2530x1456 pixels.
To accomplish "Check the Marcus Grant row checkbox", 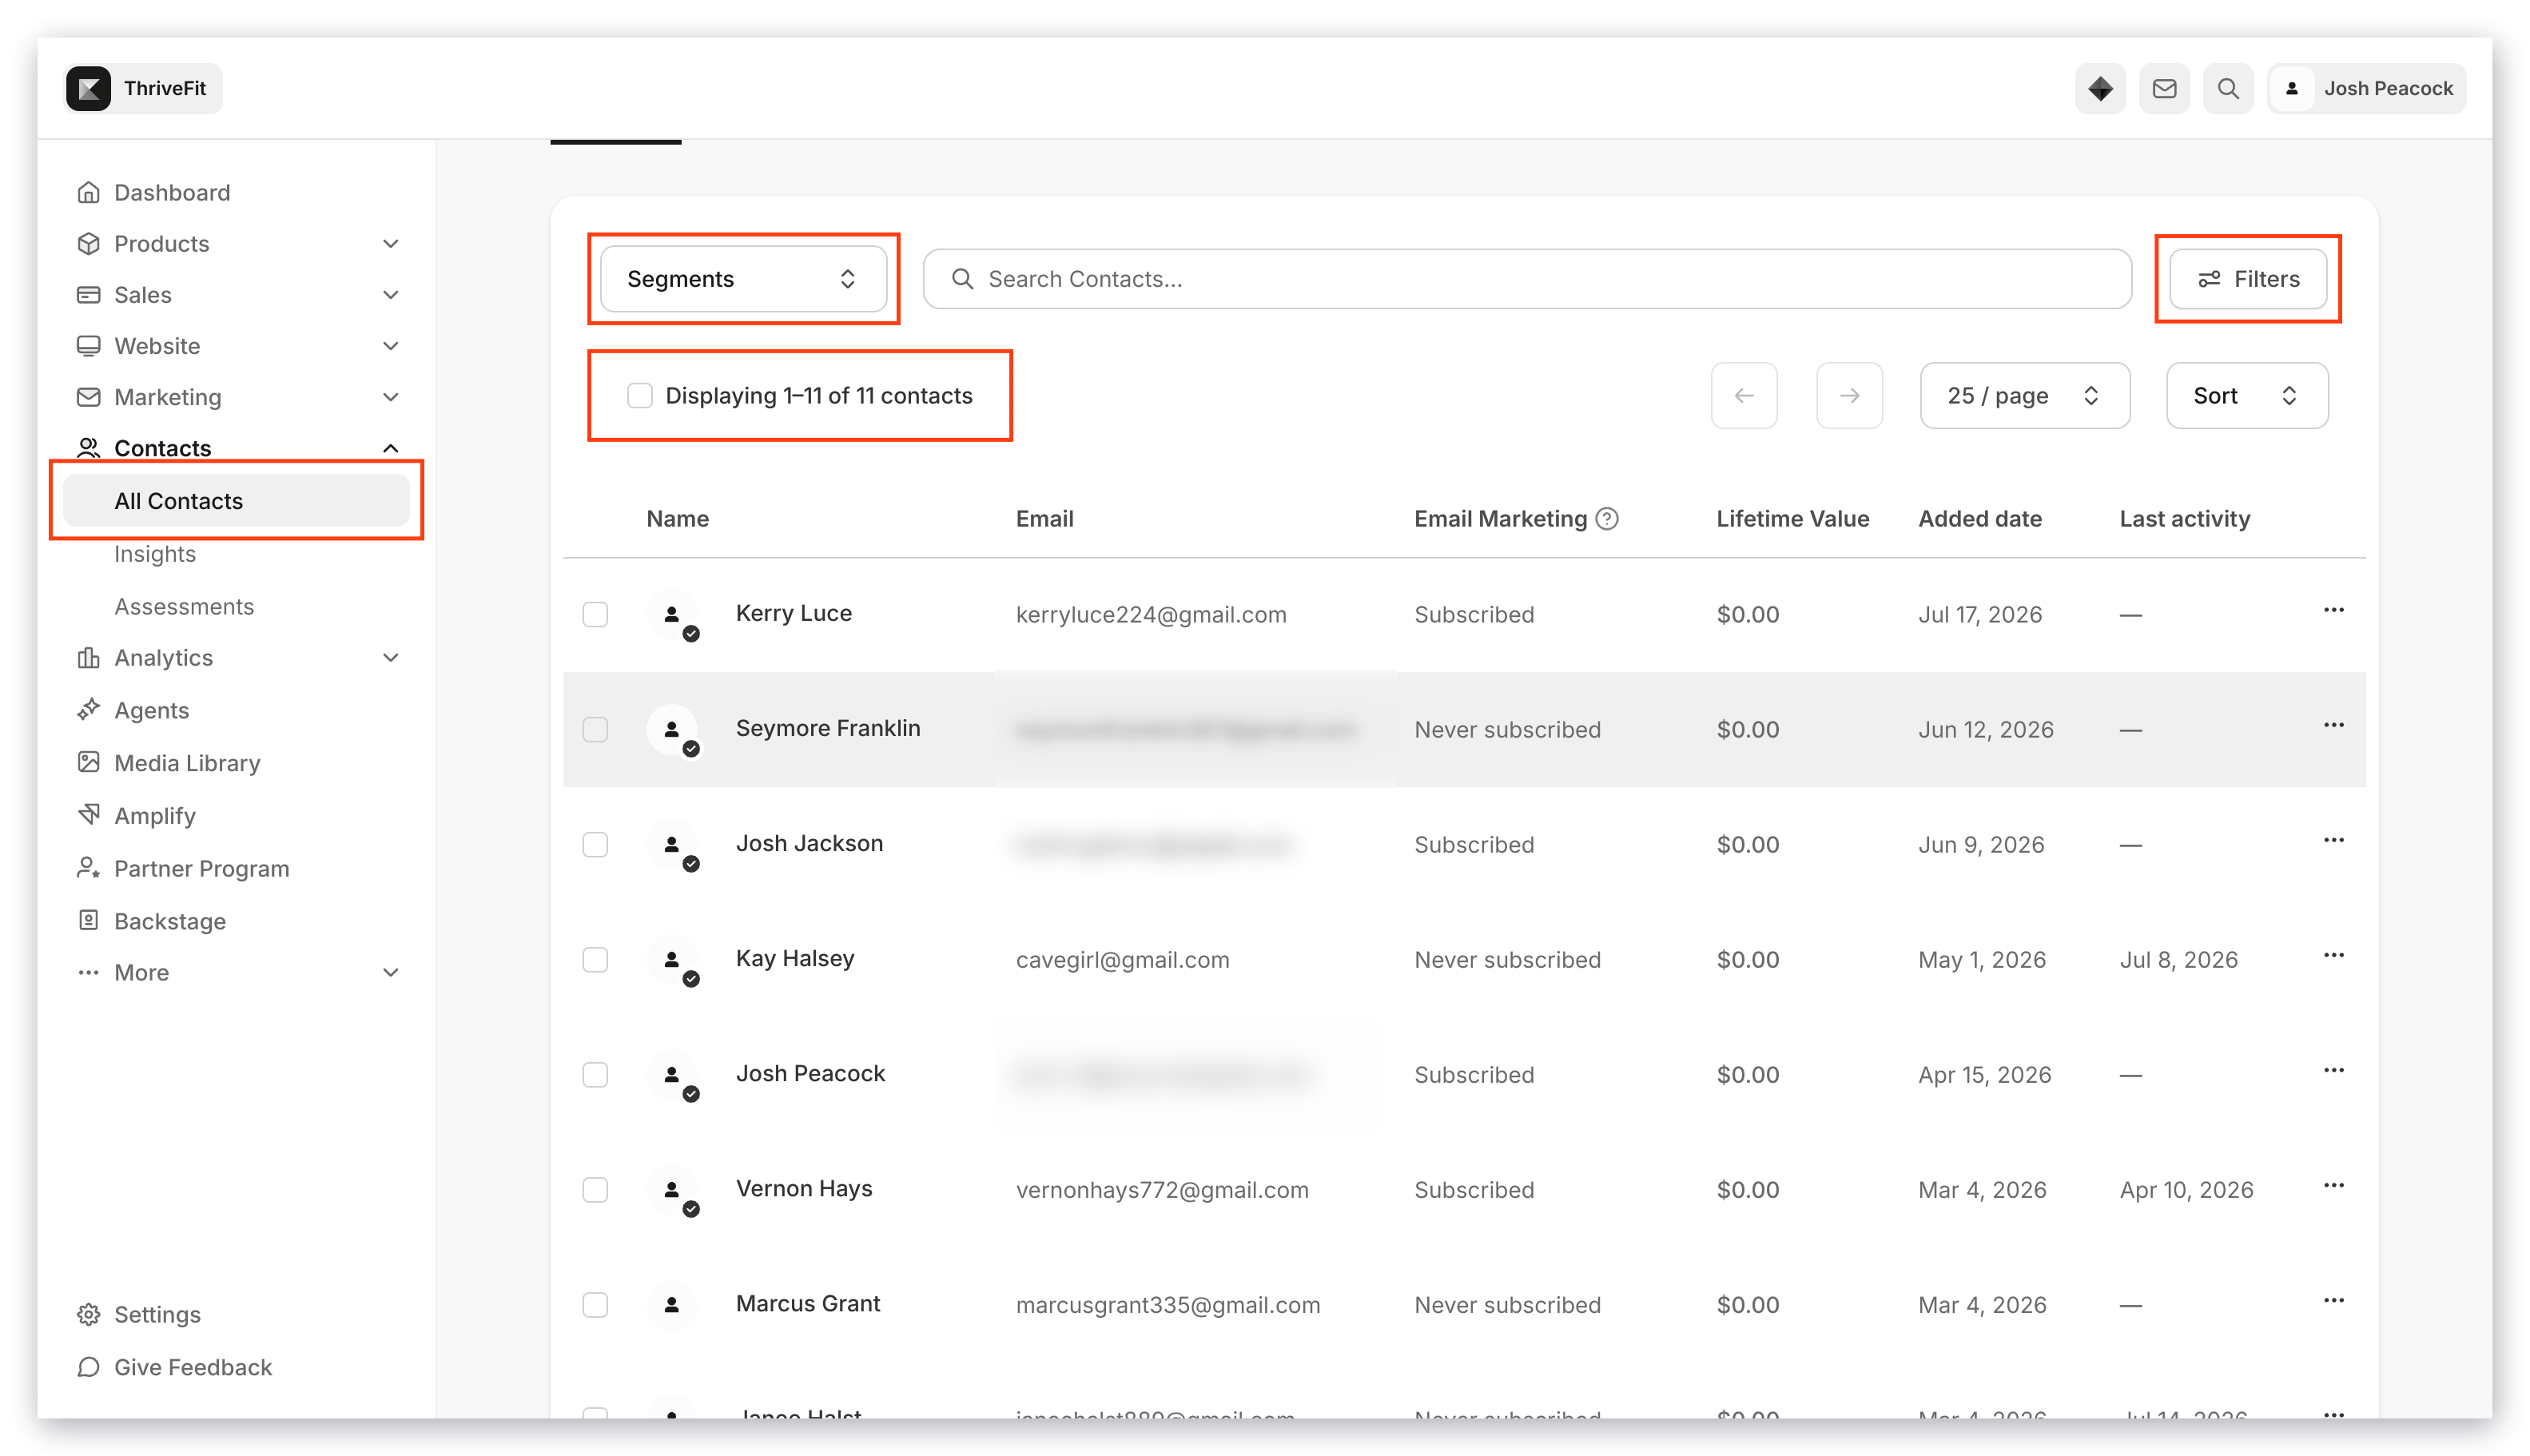I will click(595, 1304).
